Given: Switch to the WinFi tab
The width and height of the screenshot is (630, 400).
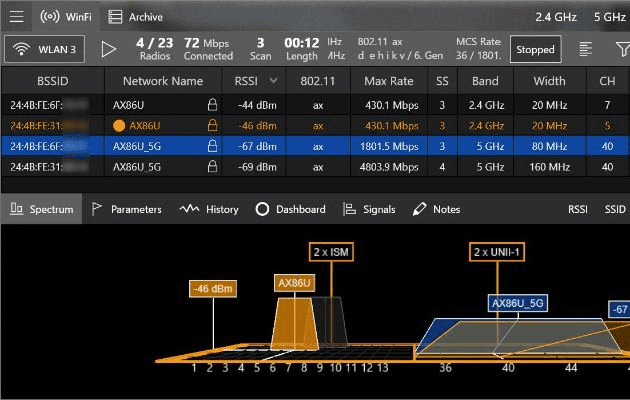Looking at the screenshot, I should [x=63, y=17].
